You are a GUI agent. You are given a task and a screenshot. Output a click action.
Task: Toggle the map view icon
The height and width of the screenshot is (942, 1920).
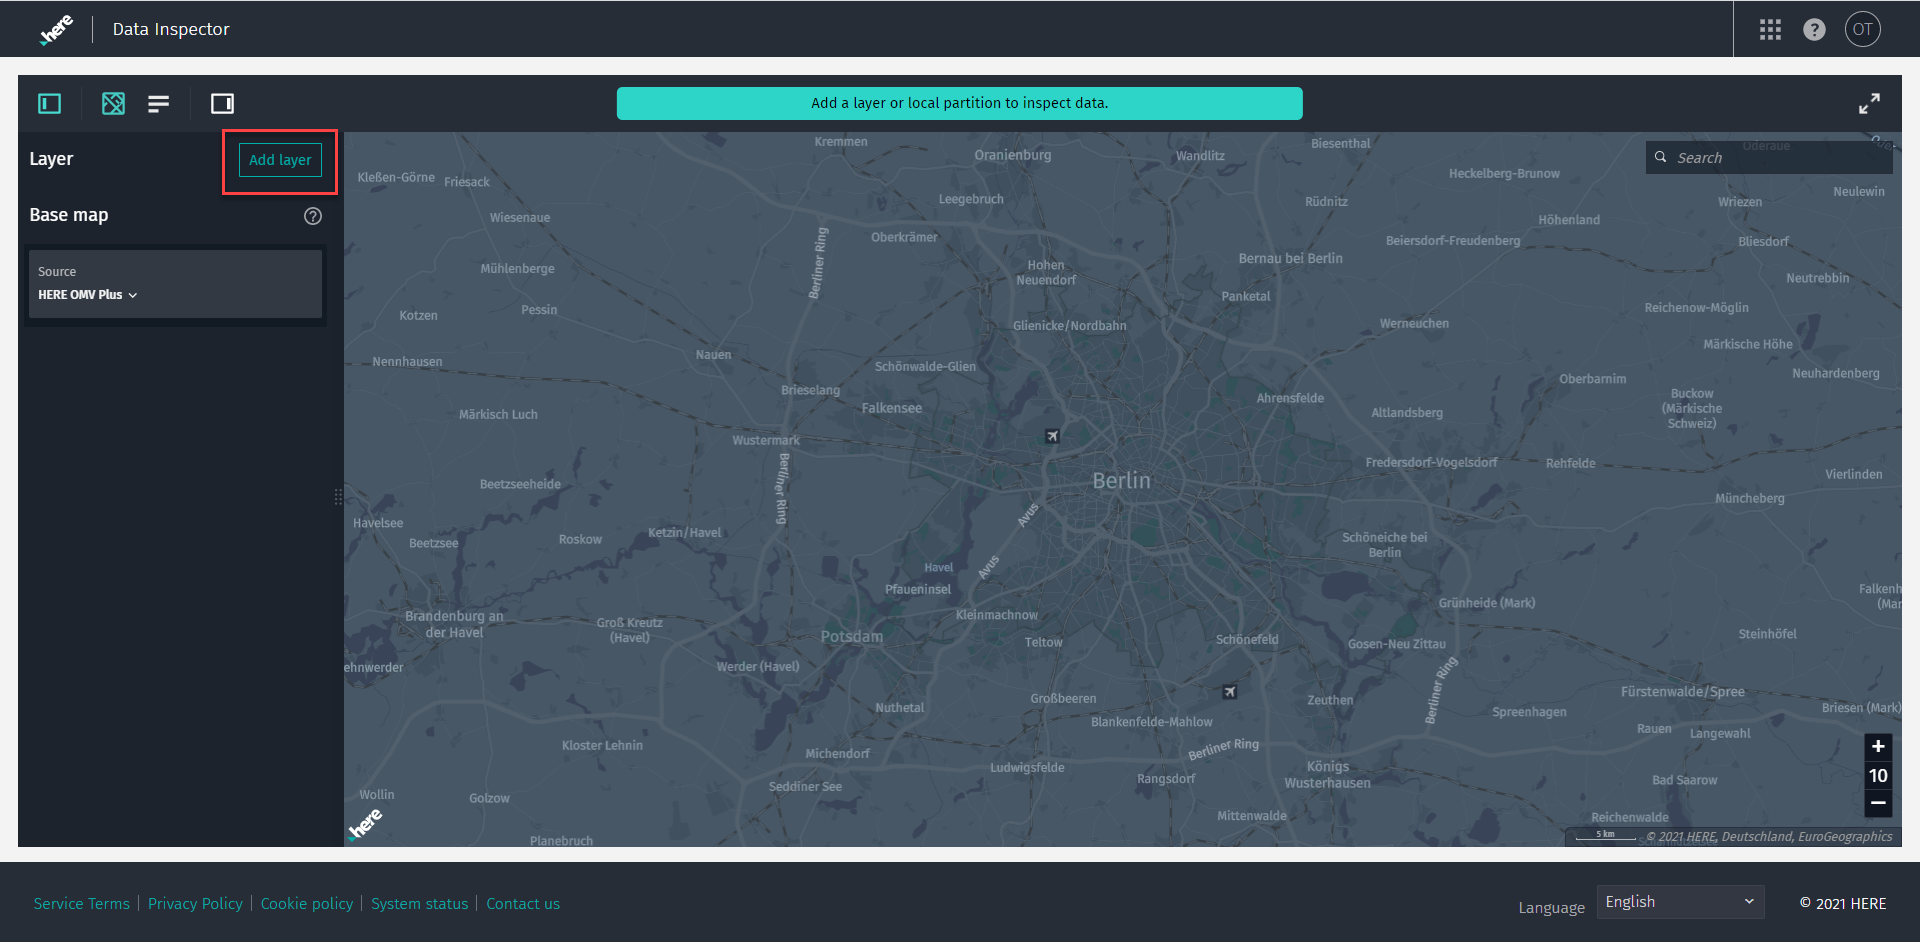click(114, 103)
